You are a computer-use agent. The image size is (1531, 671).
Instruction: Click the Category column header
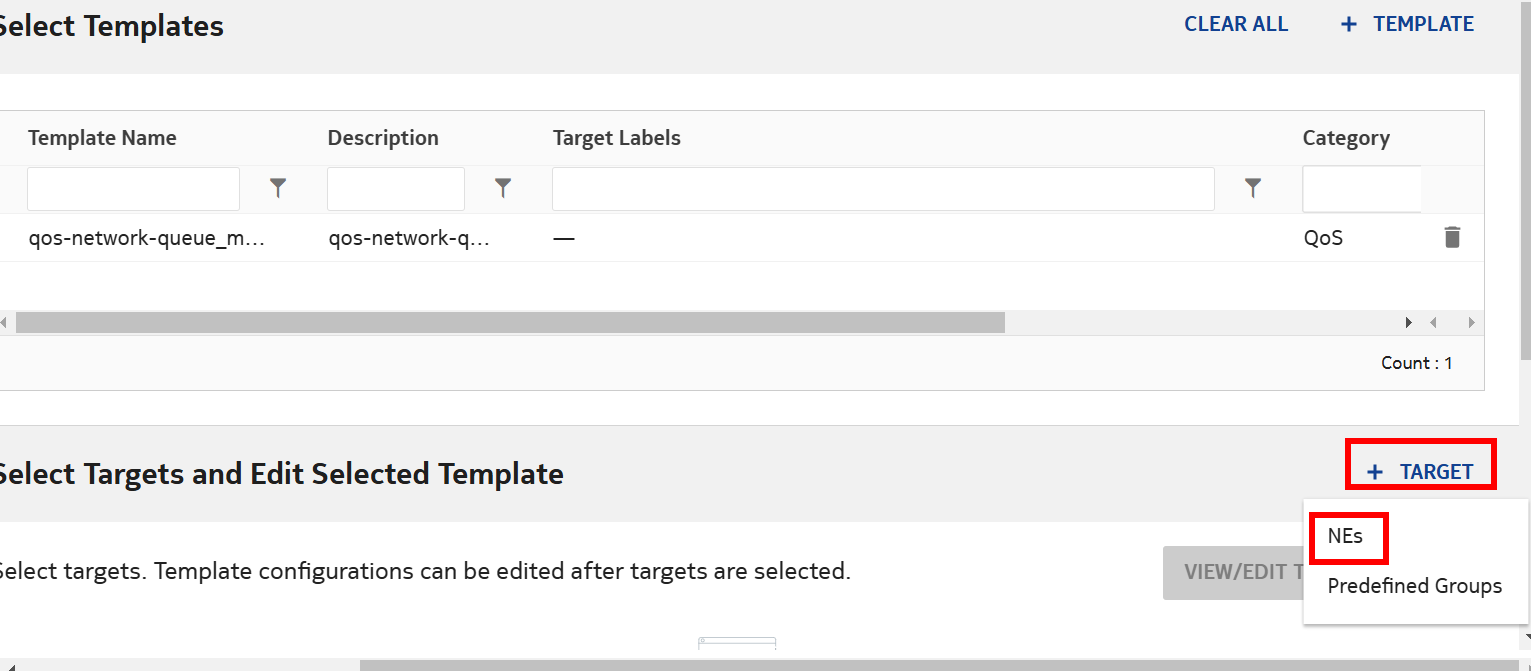pos(1345,138)
